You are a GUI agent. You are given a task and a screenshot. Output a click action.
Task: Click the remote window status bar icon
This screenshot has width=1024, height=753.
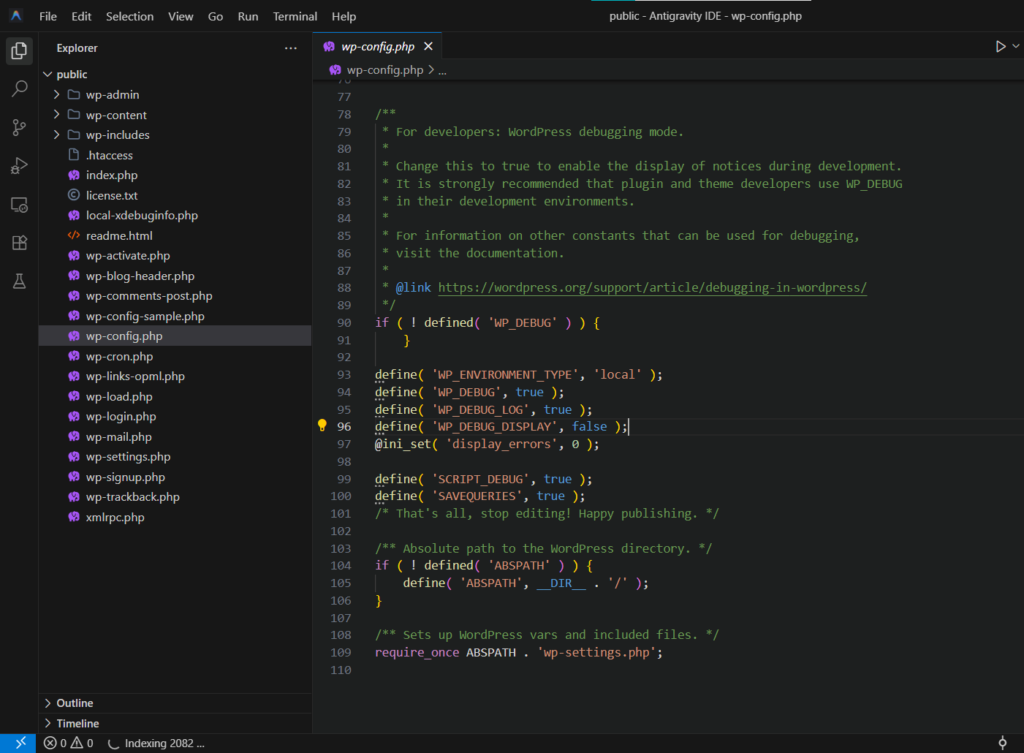(x=18, y=743)
